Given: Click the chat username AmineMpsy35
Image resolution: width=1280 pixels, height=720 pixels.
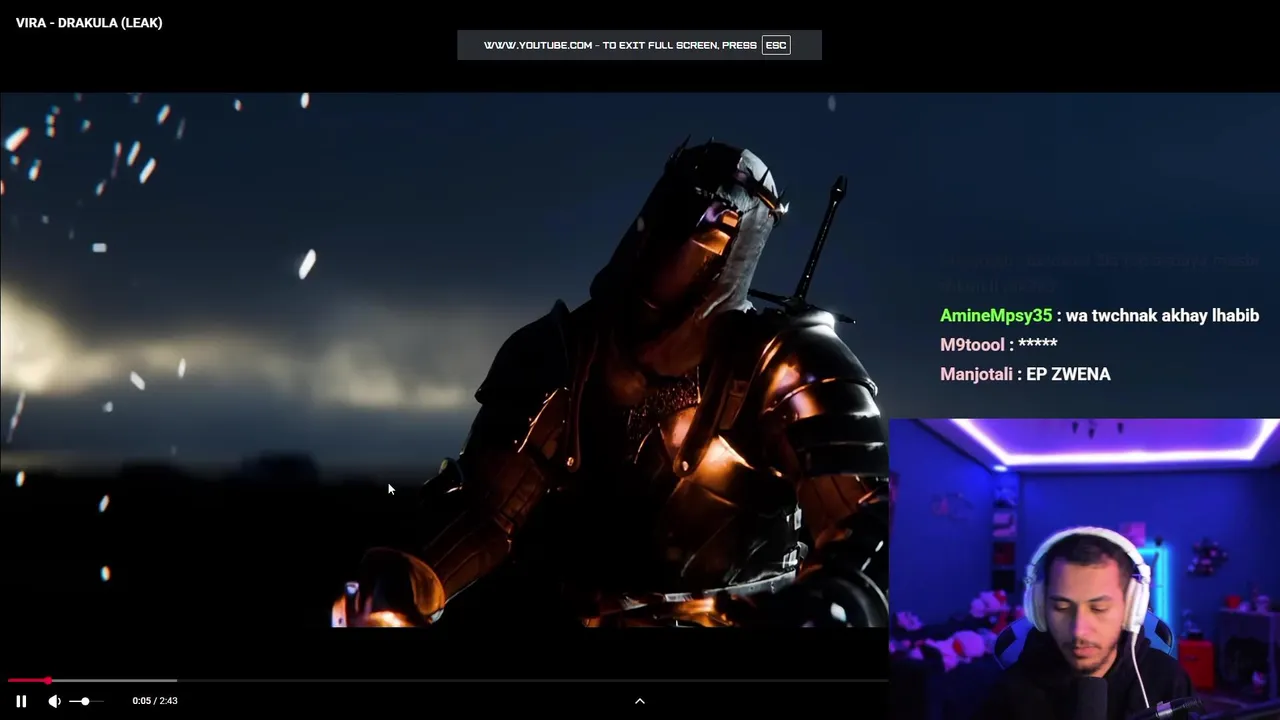Looking at the screenshot, I should coord(996,316).
